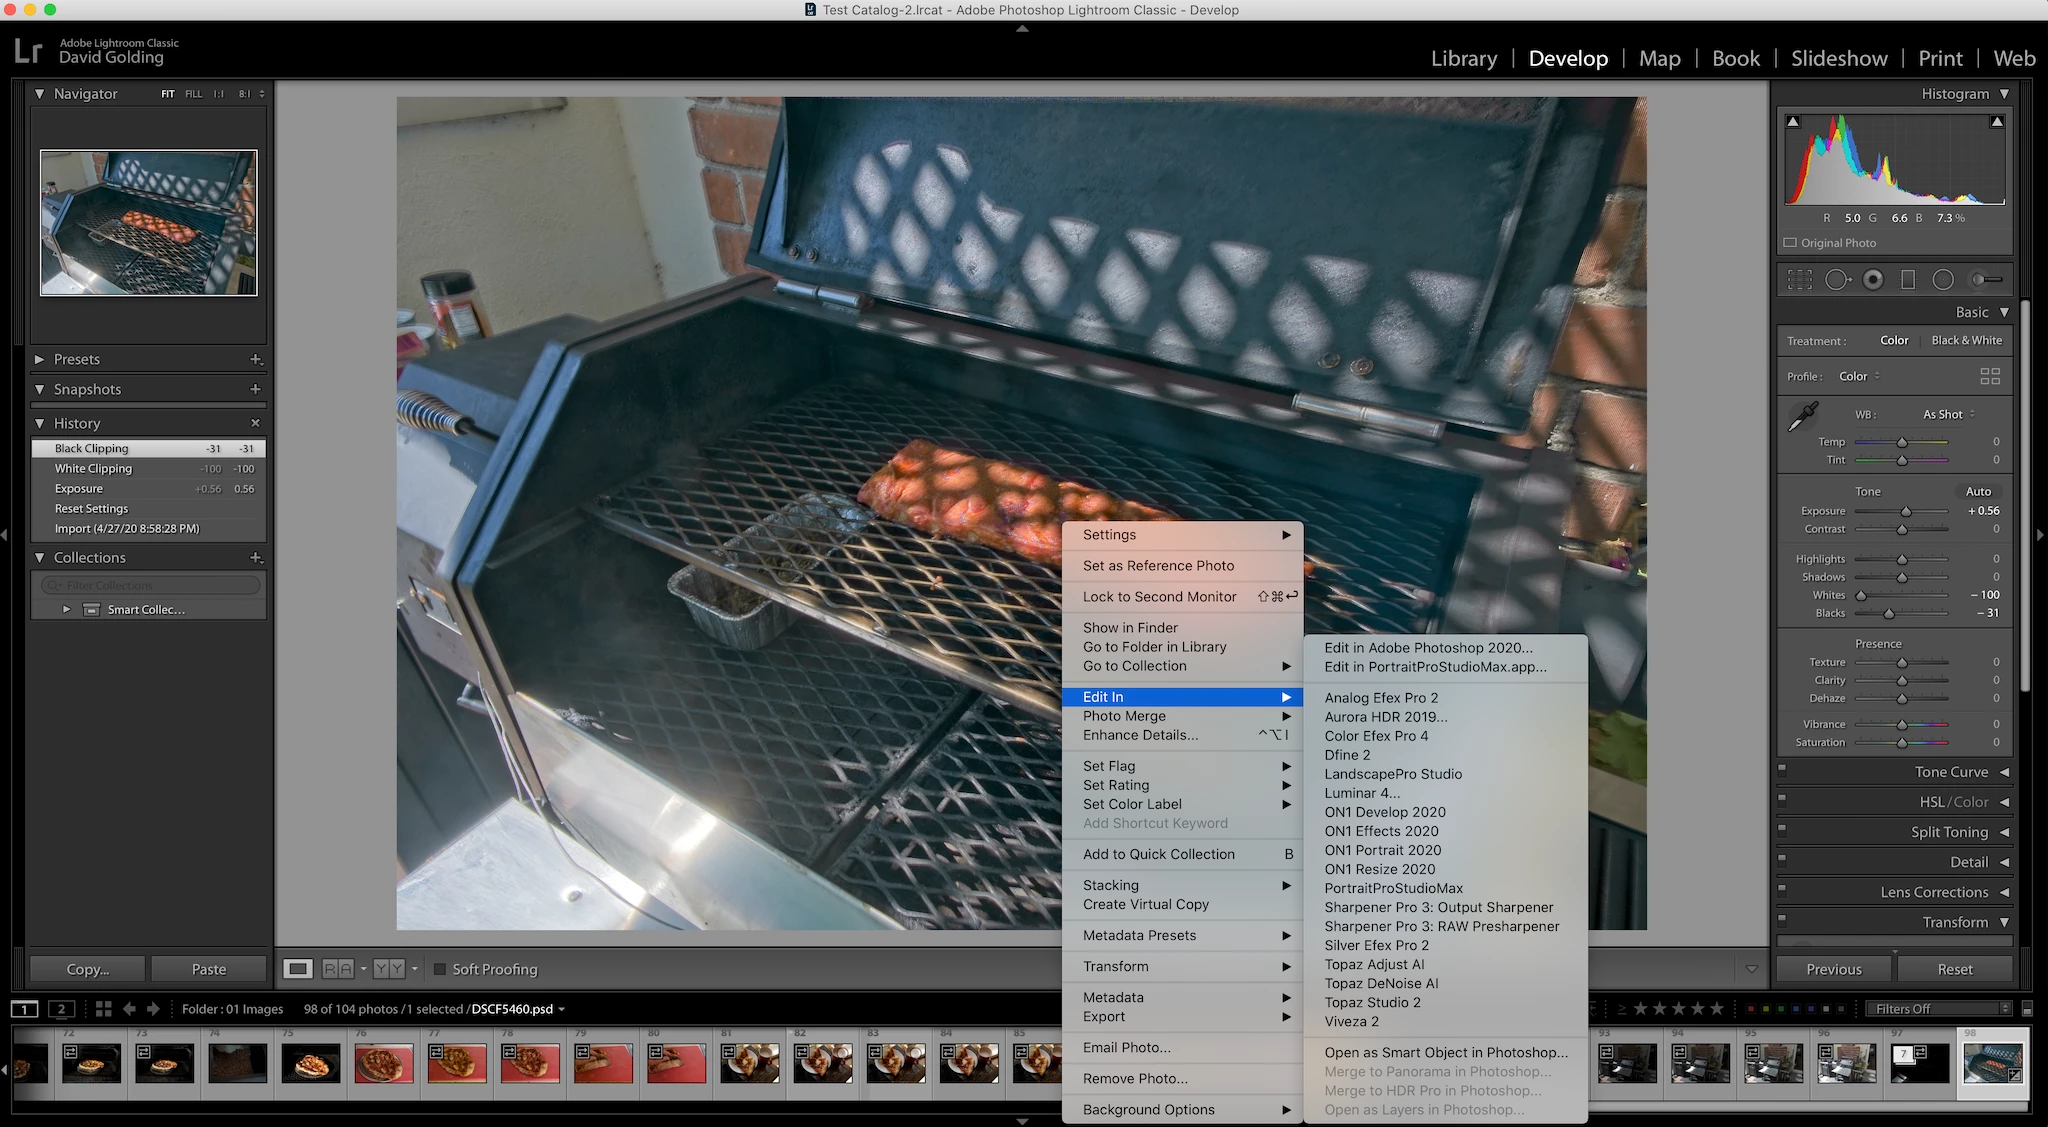Open the Profile Browser grid icon
The image size is (2048, 1127).
(x=1990, y=376)
